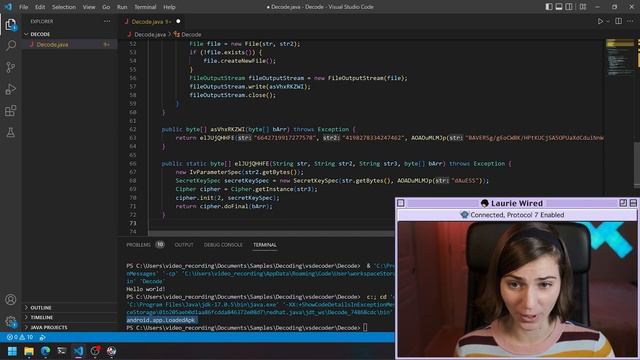The width and height of the screenshot is (640, 360).
Task: Switch to the PROBLEMS panel tab
Action: coord(138,245)
